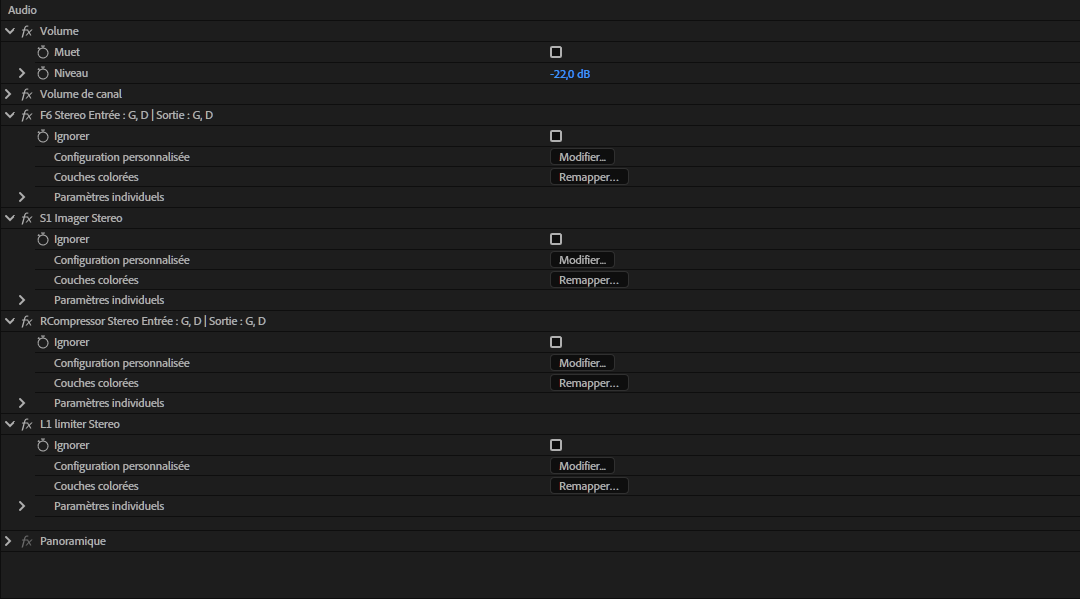Expand Paramètres individuels under L1 limiter Stereo
Image resolution: width=1080 pixels, height=599 pixels.
coord(22,506)
